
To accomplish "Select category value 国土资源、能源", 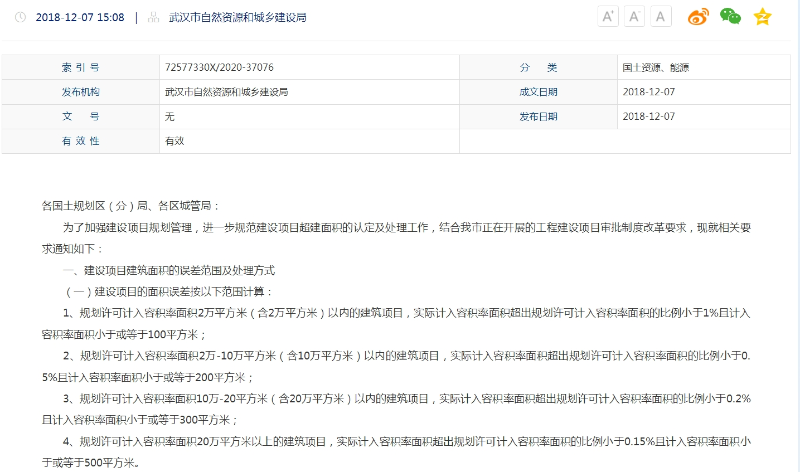I will click(x=656, y=67).
